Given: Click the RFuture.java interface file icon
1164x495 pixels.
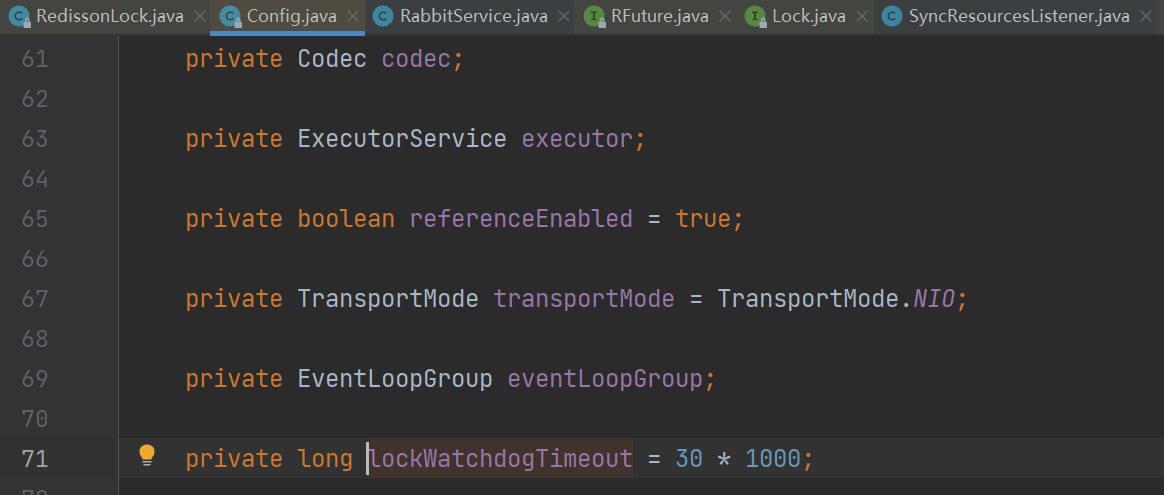Looking at the screenshot, I should click(x=594, y=16).
